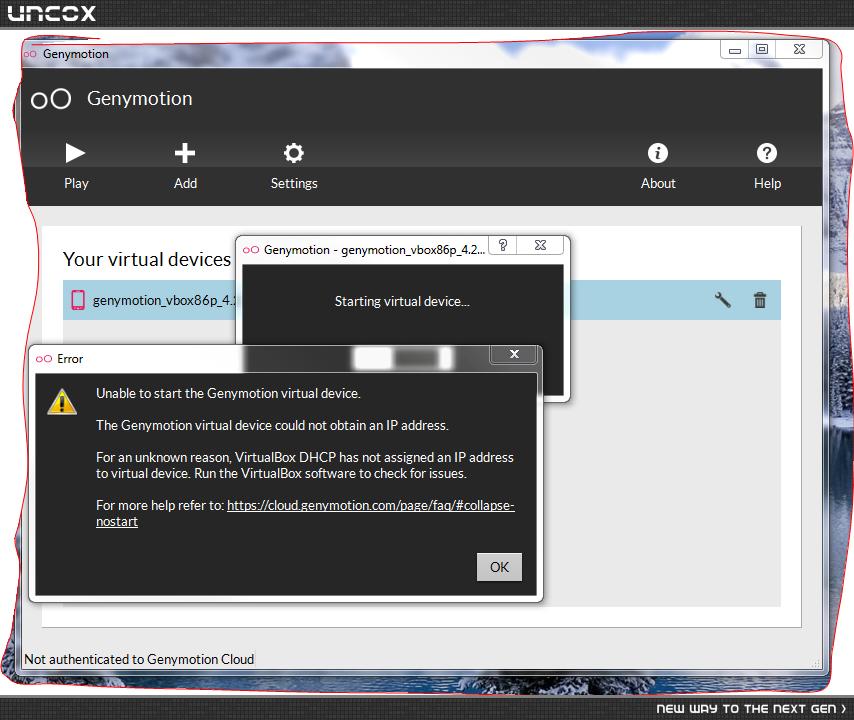Dismiss the Error dialog with OK
Viewport: 854px width, 720px height.
point(499,567)
